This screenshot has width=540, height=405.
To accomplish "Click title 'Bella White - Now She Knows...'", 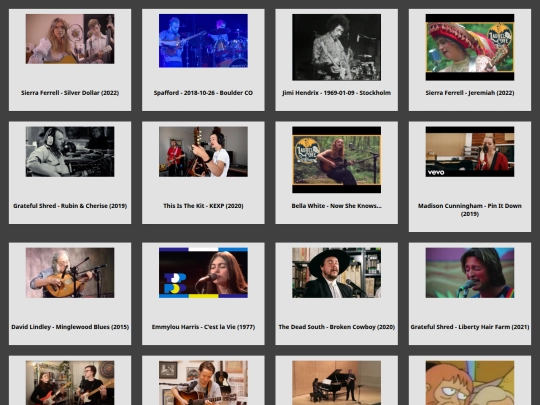I will (x=336, y=206).
